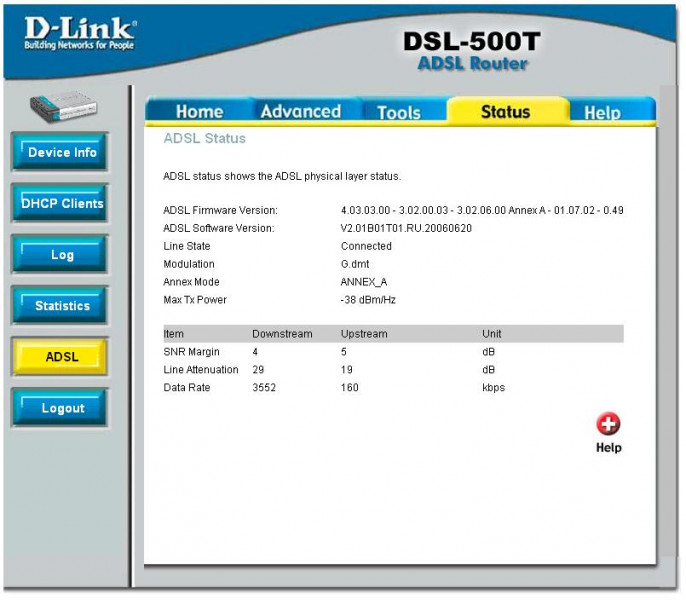Screen dimensions: 686x600
Task: Switch to the Advanced tab
Action: 300,112
